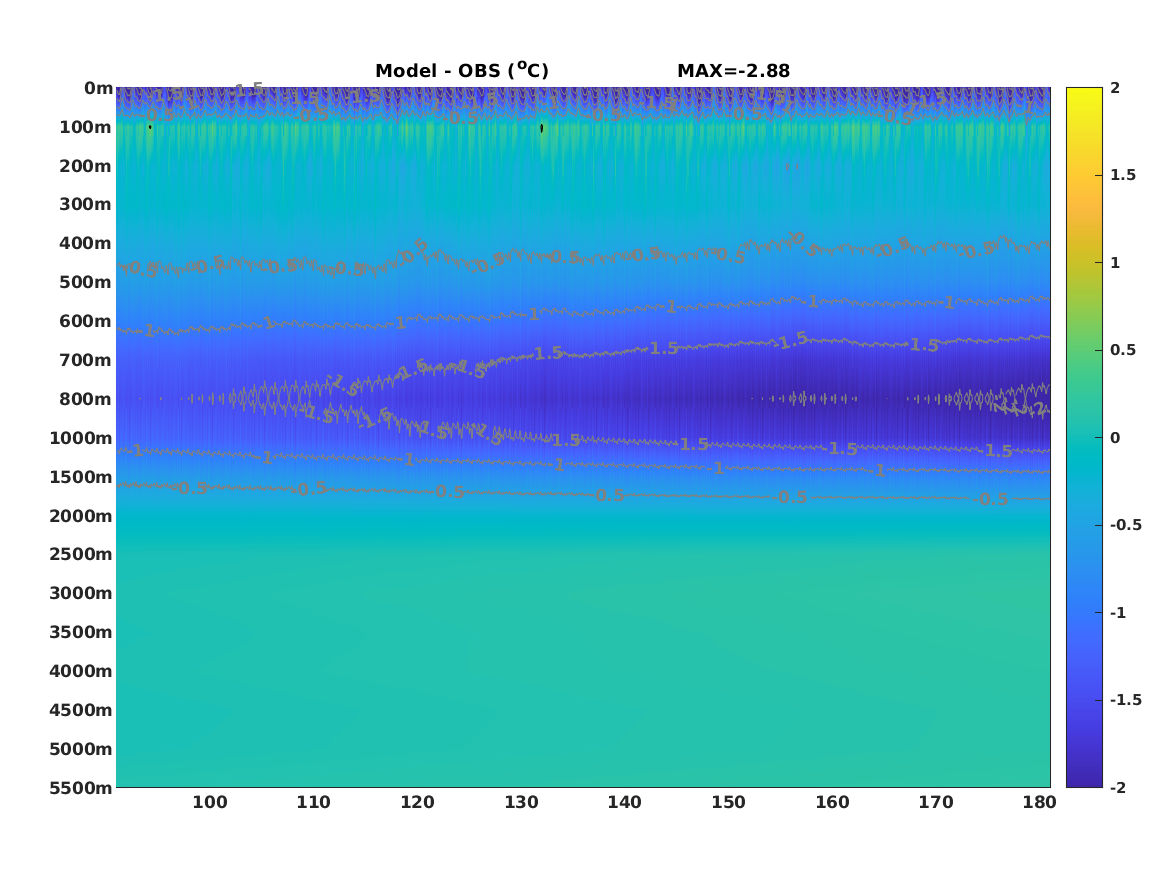The image size is (1167, 875).
Task: Click the "5000m" depth axis label
Action: pyautogui.click(x=81, y=749)
